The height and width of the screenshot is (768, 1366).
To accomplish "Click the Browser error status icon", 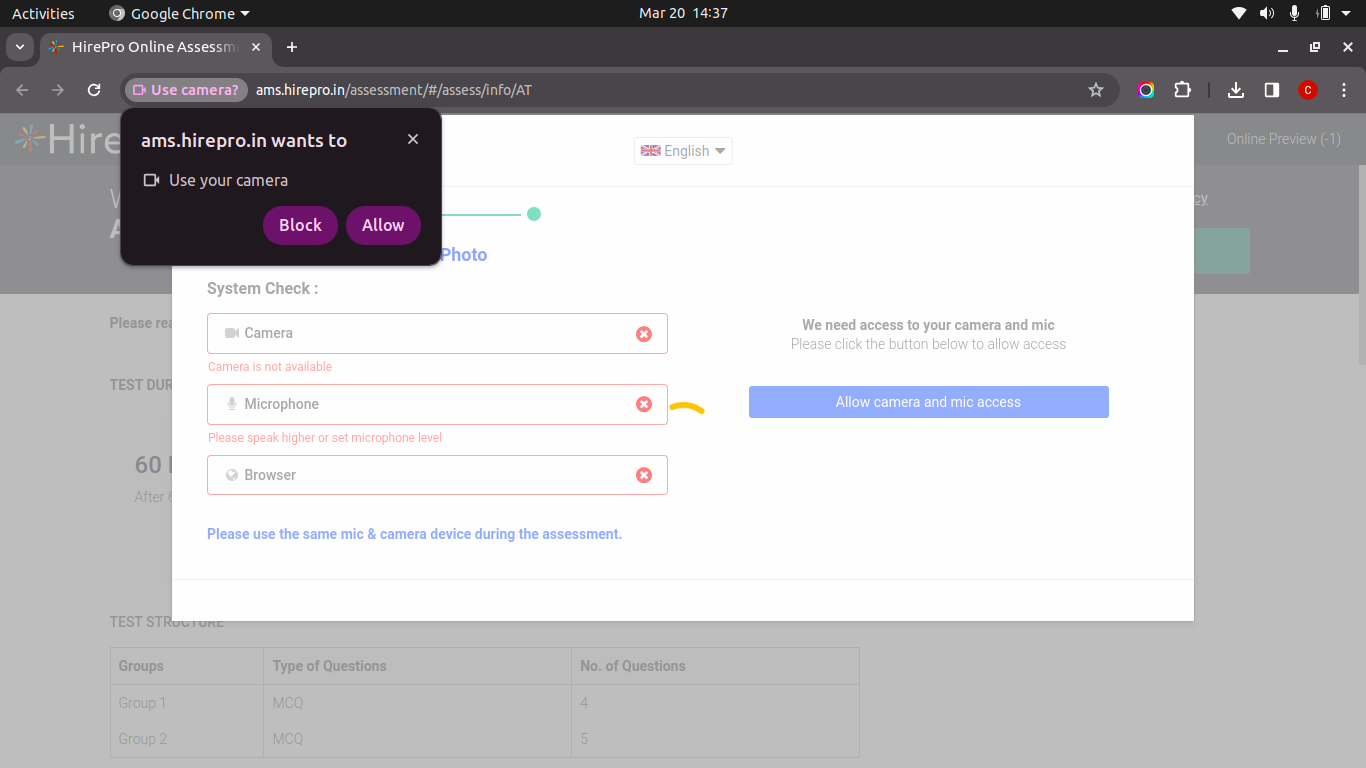I will tap(644, 475).
